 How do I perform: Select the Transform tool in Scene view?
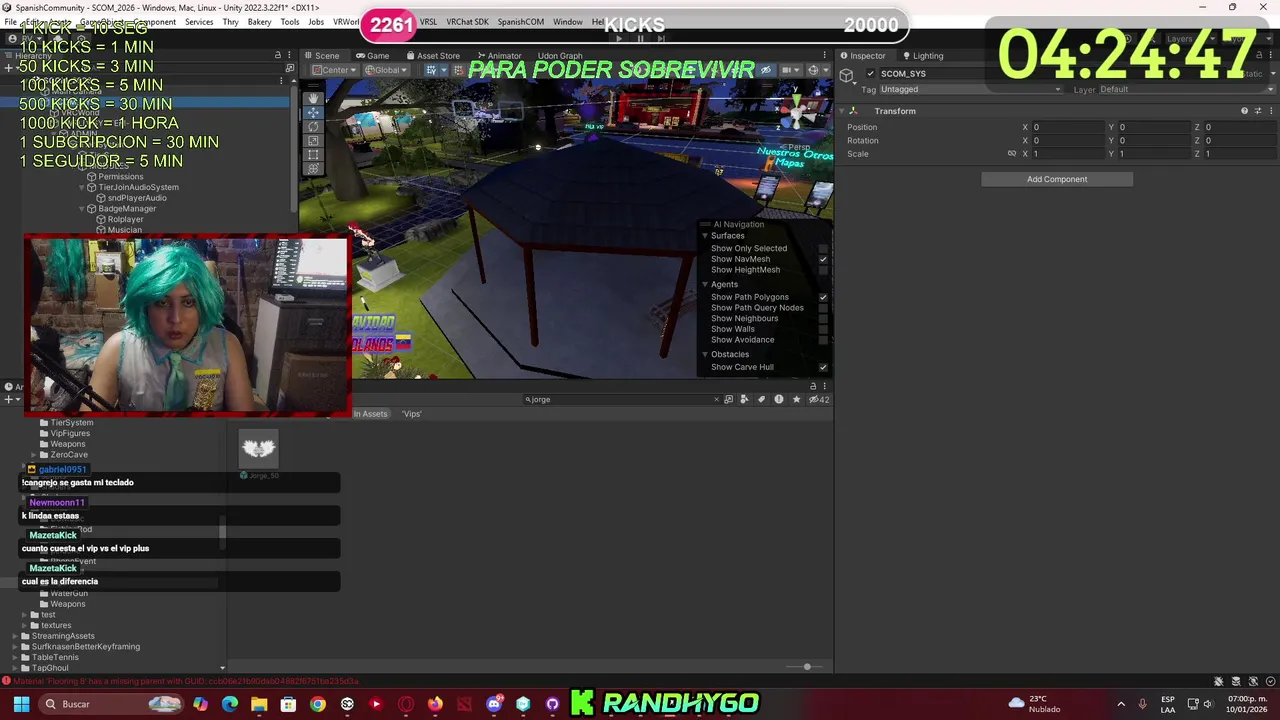click(313, 168)
